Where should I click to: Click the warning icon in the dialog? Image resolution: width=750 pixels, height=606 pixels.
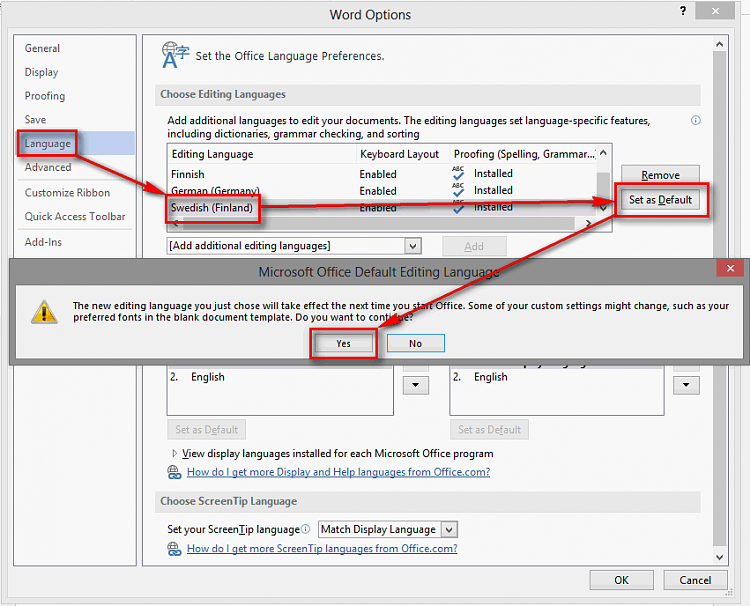pos(44,312)
